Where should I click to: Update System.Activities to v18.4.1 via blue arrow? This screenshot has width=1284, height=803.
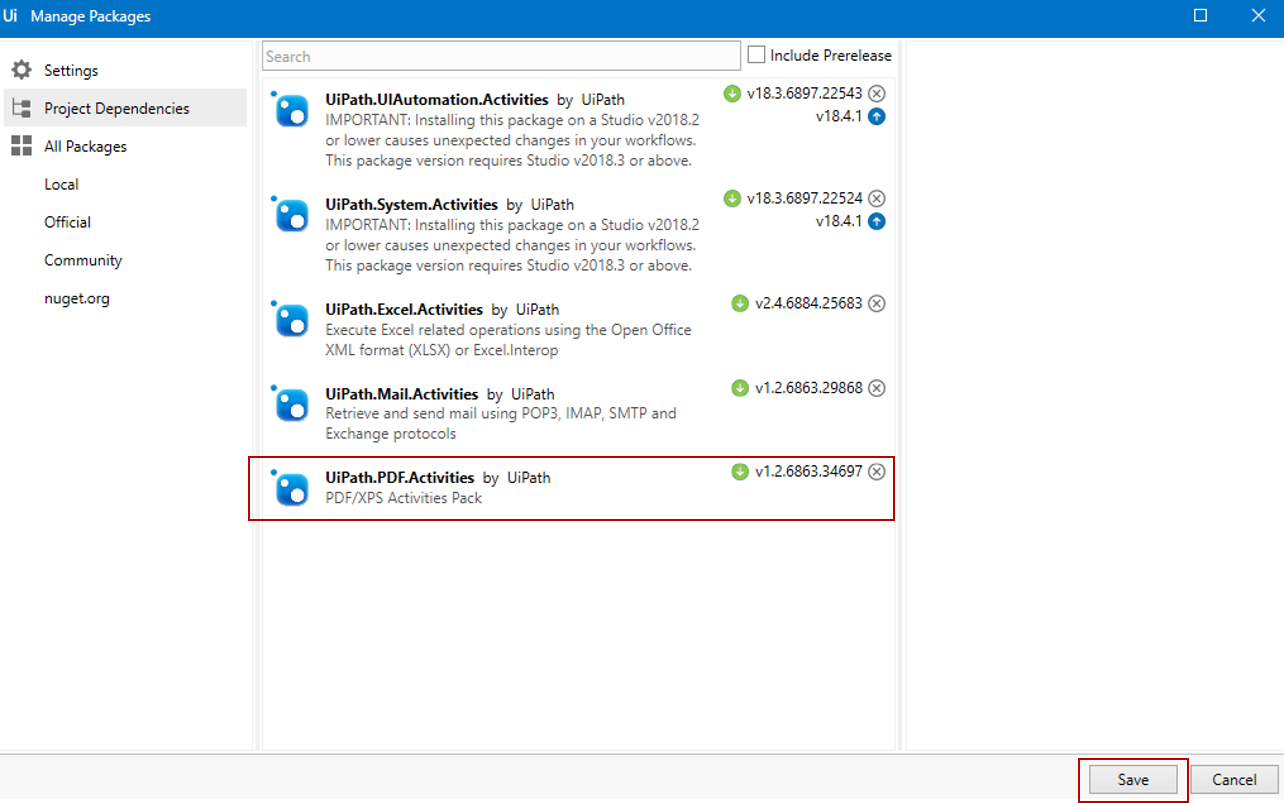click(x=877, y=221)
